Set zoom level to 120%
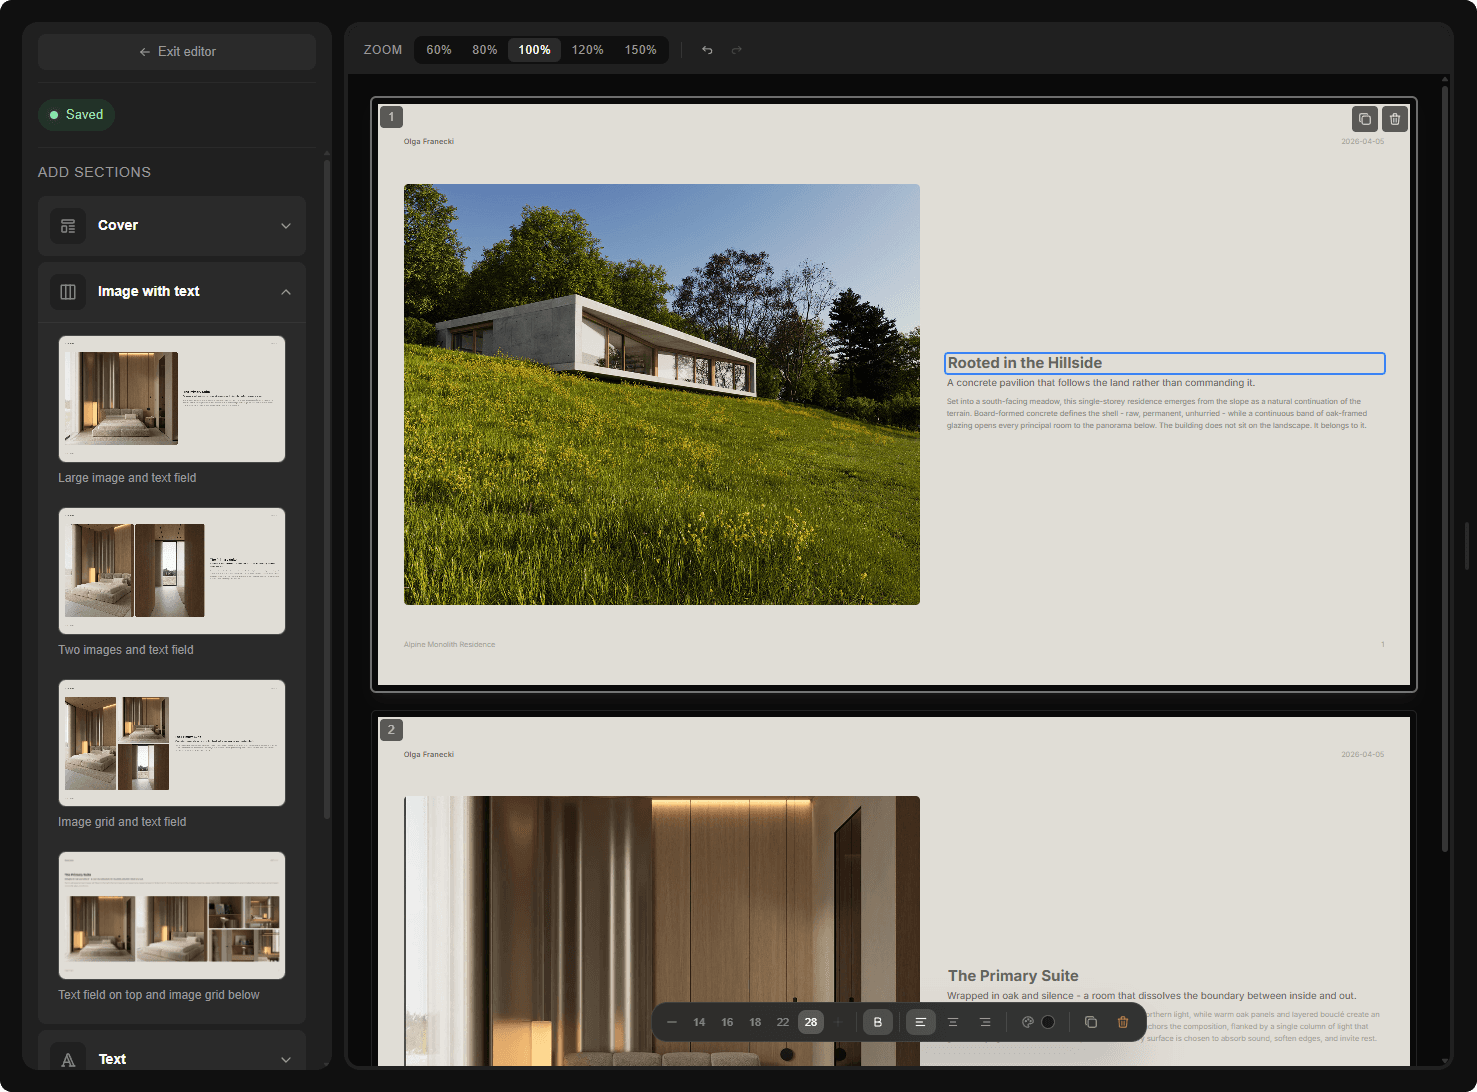This screenshot has height=1092, width=1477. click(587, 50)
